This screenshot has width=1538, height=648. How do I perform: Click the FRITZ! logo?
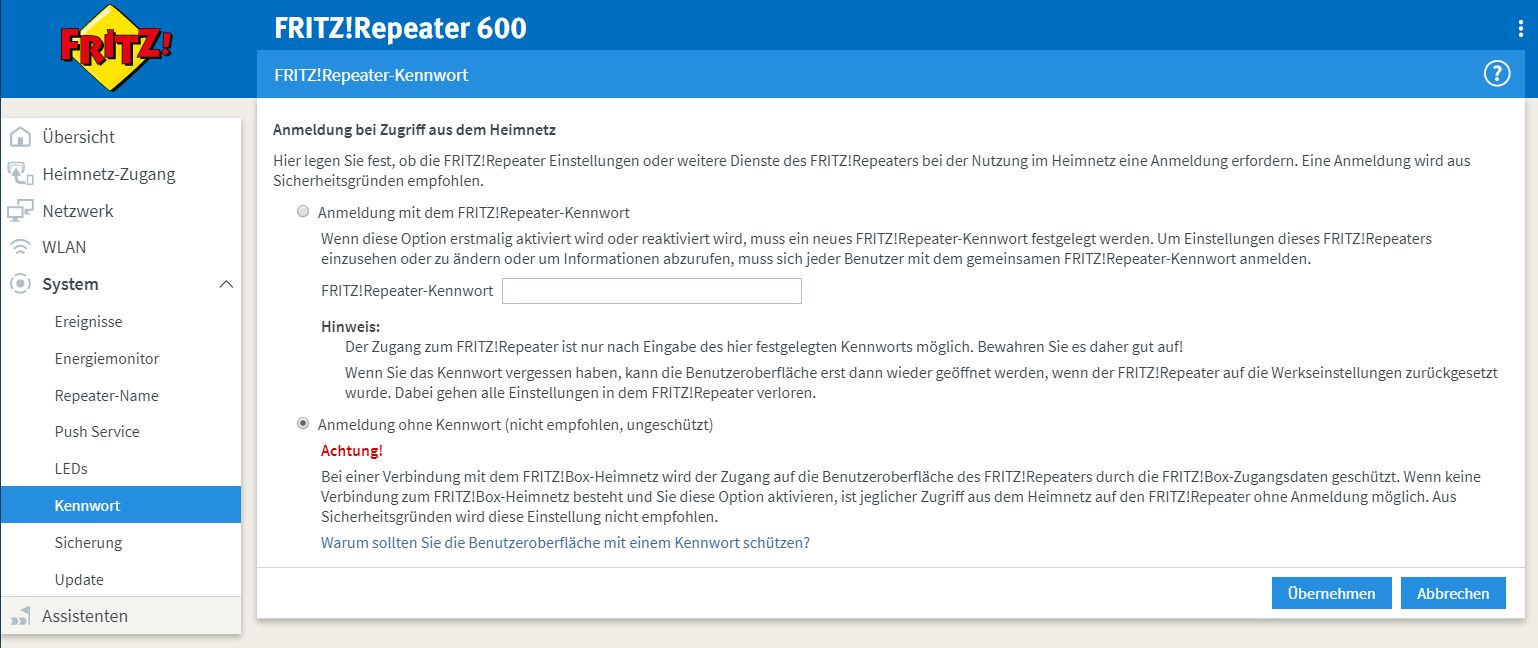[117, 48]
